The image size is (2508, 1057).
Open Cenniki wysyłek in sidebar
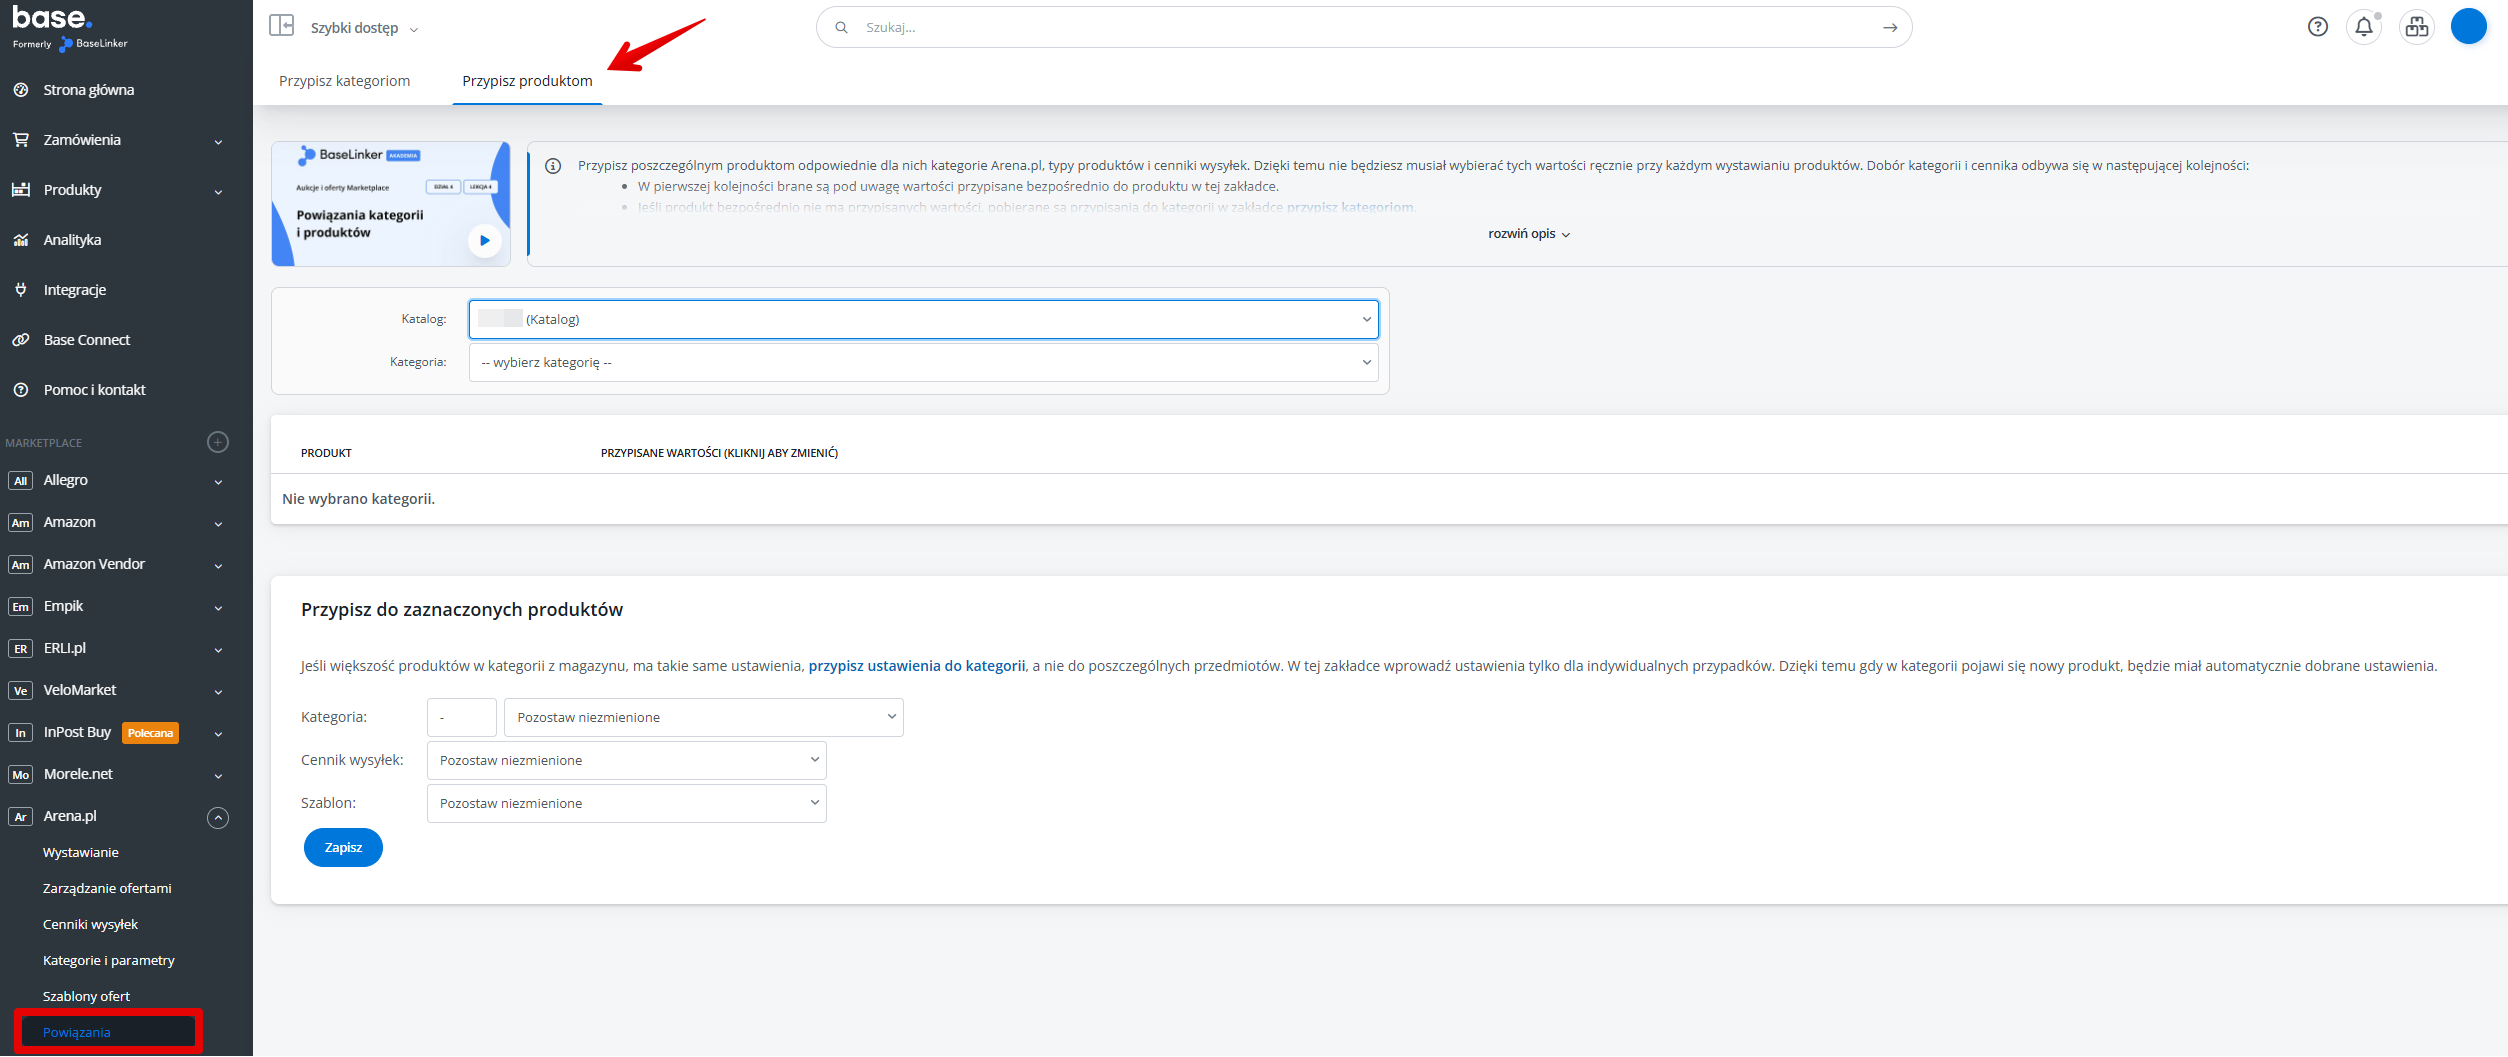pos(90,924)
